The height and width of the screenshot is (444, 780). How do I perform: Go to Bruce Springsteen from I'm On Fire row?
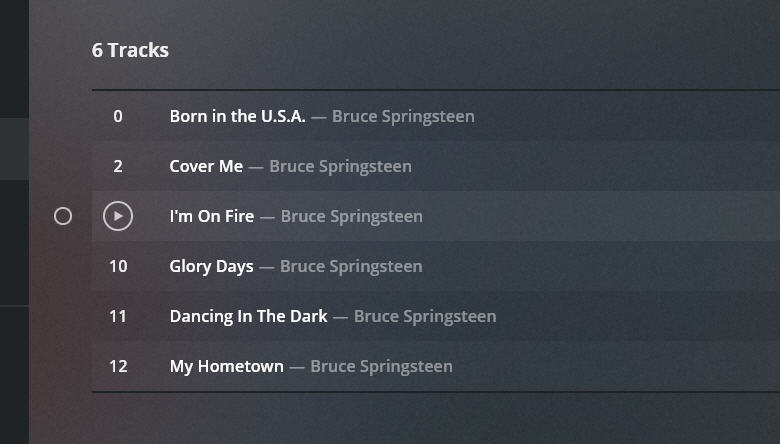click(x=351, y=216)
